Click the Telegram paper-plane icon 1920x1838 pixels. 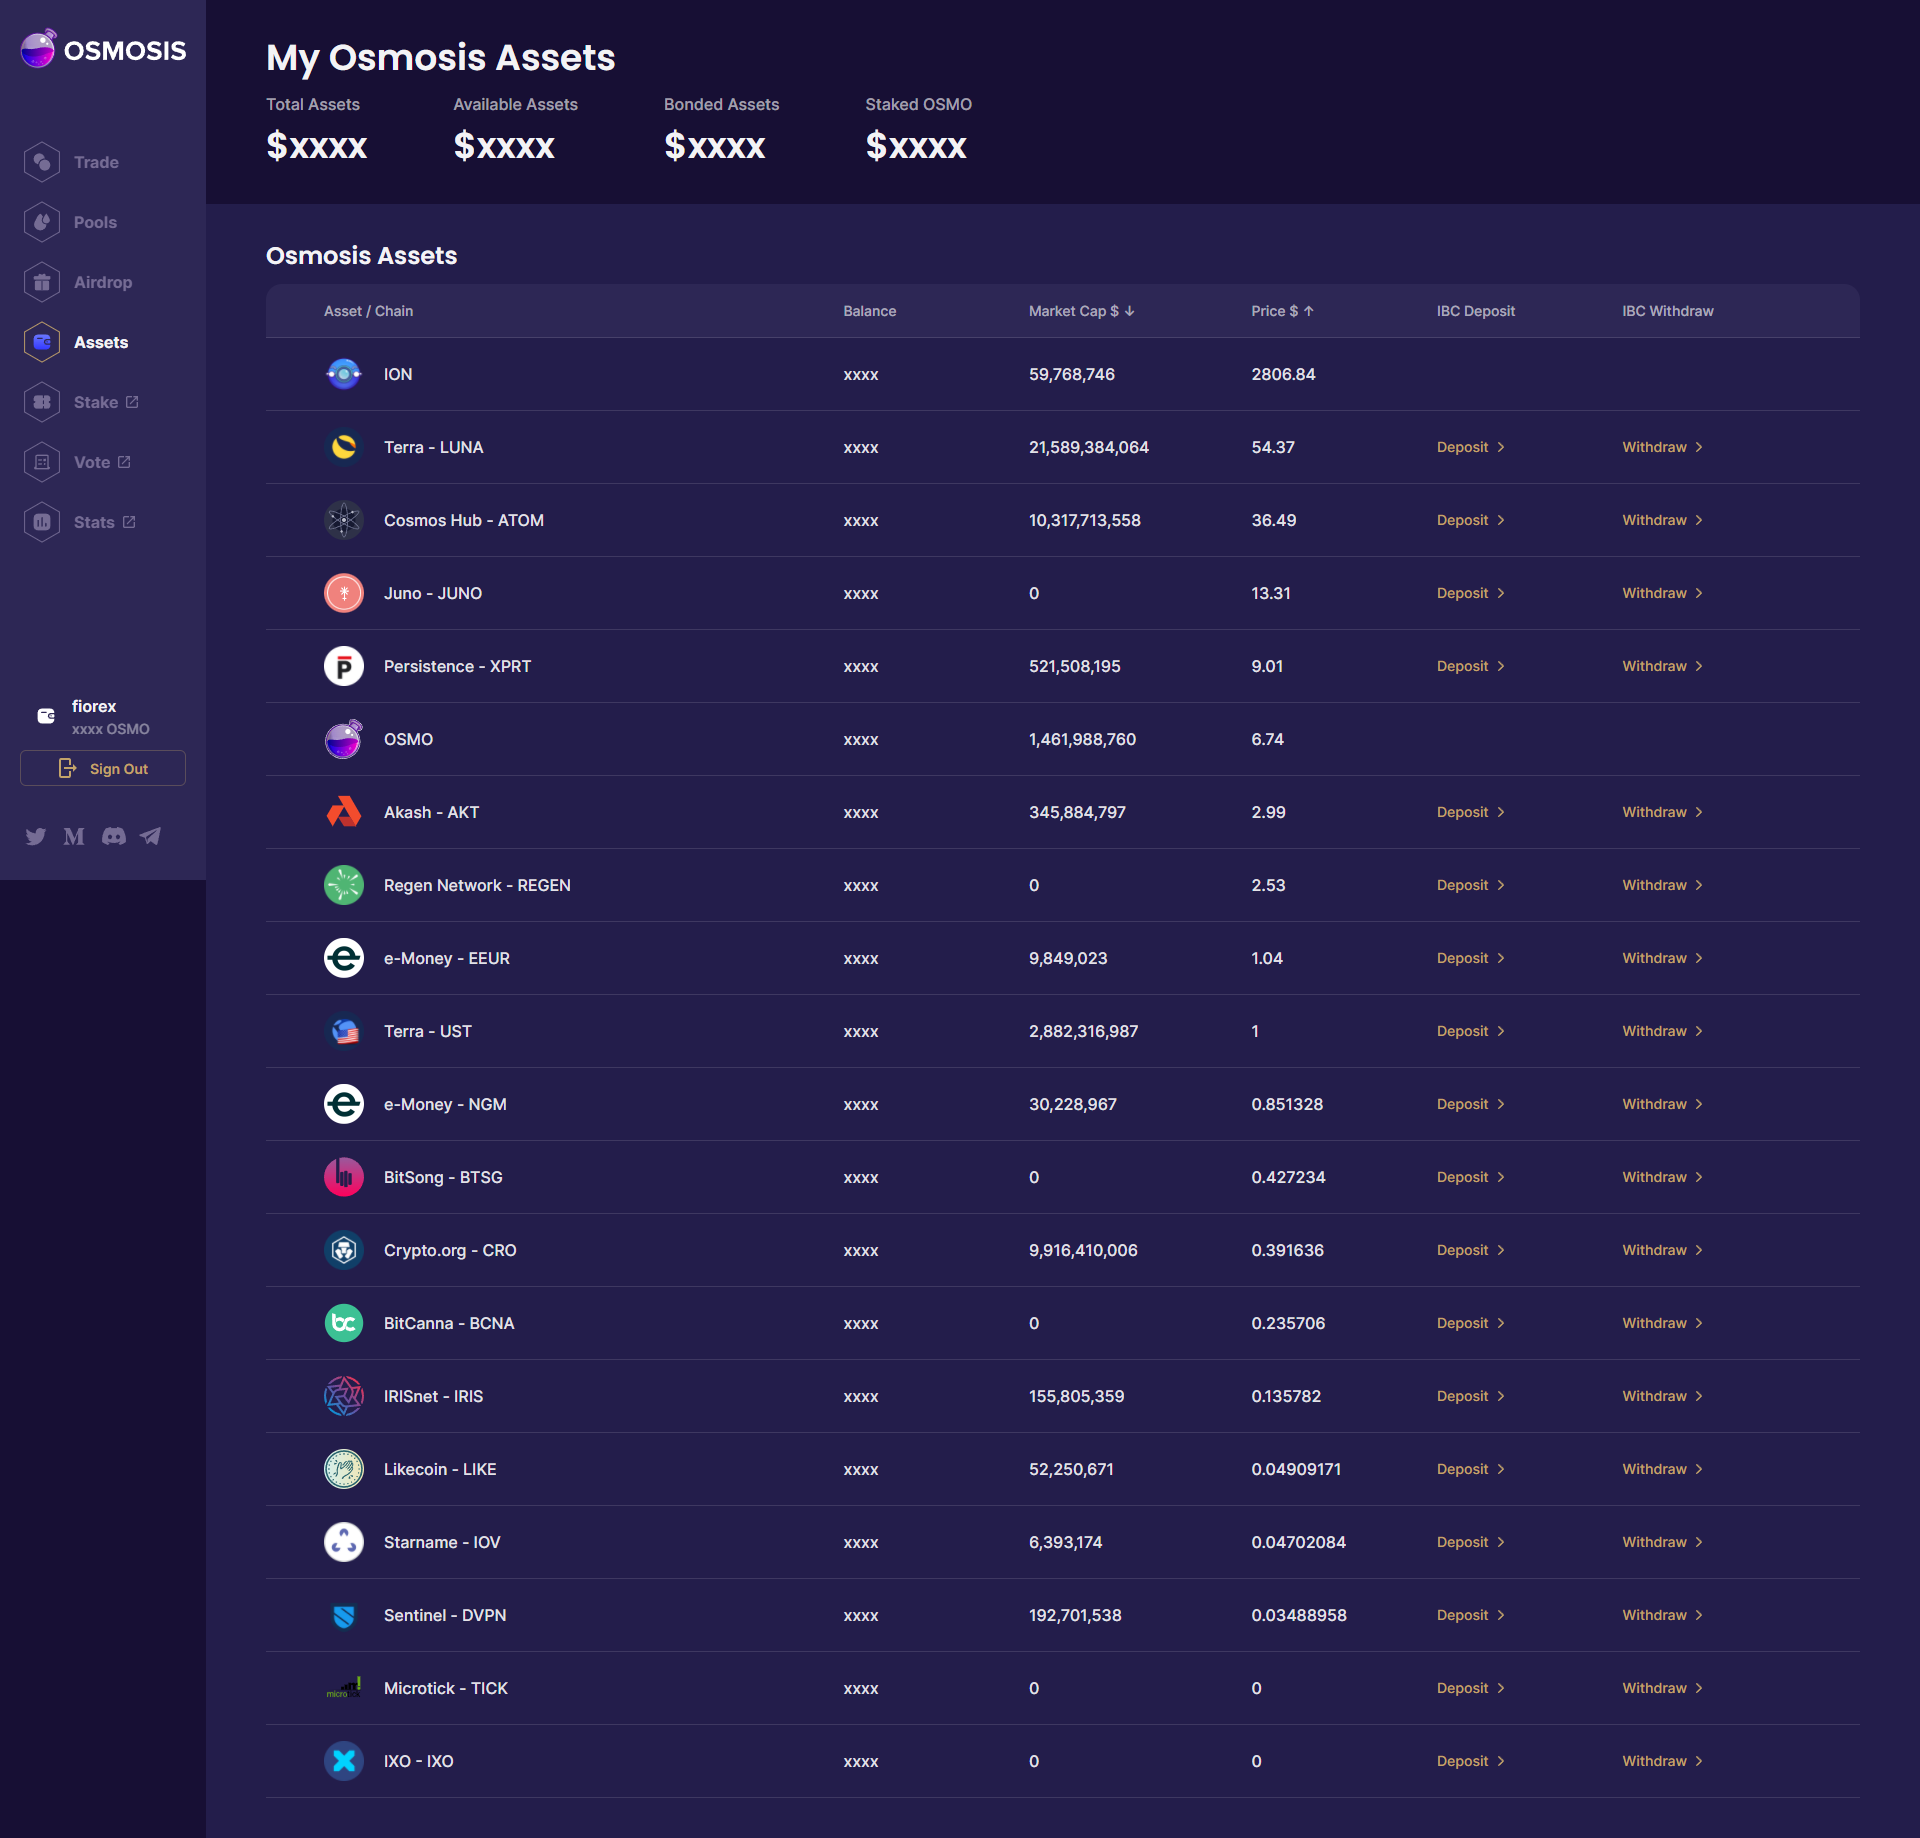pyautogui.click(x=151, y=836)
